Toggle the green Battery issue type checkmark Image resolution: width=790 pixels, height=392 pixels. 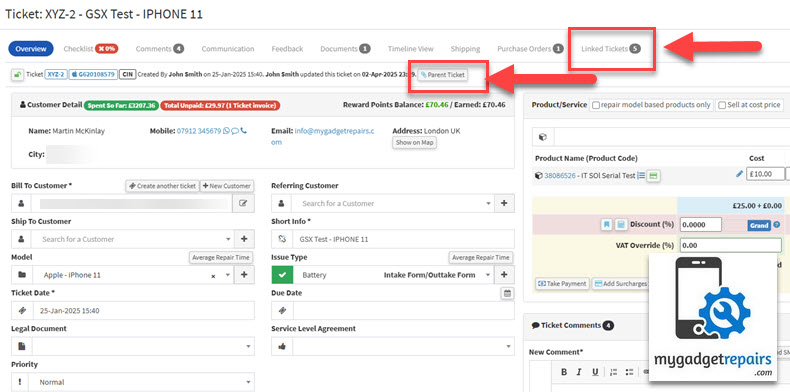click(282, 275)
